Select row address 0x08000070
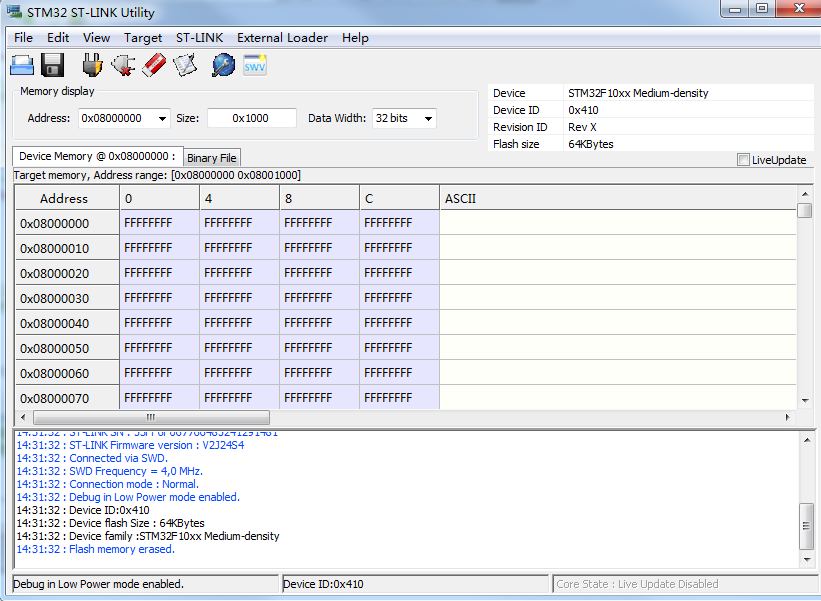 coord(67,398)
